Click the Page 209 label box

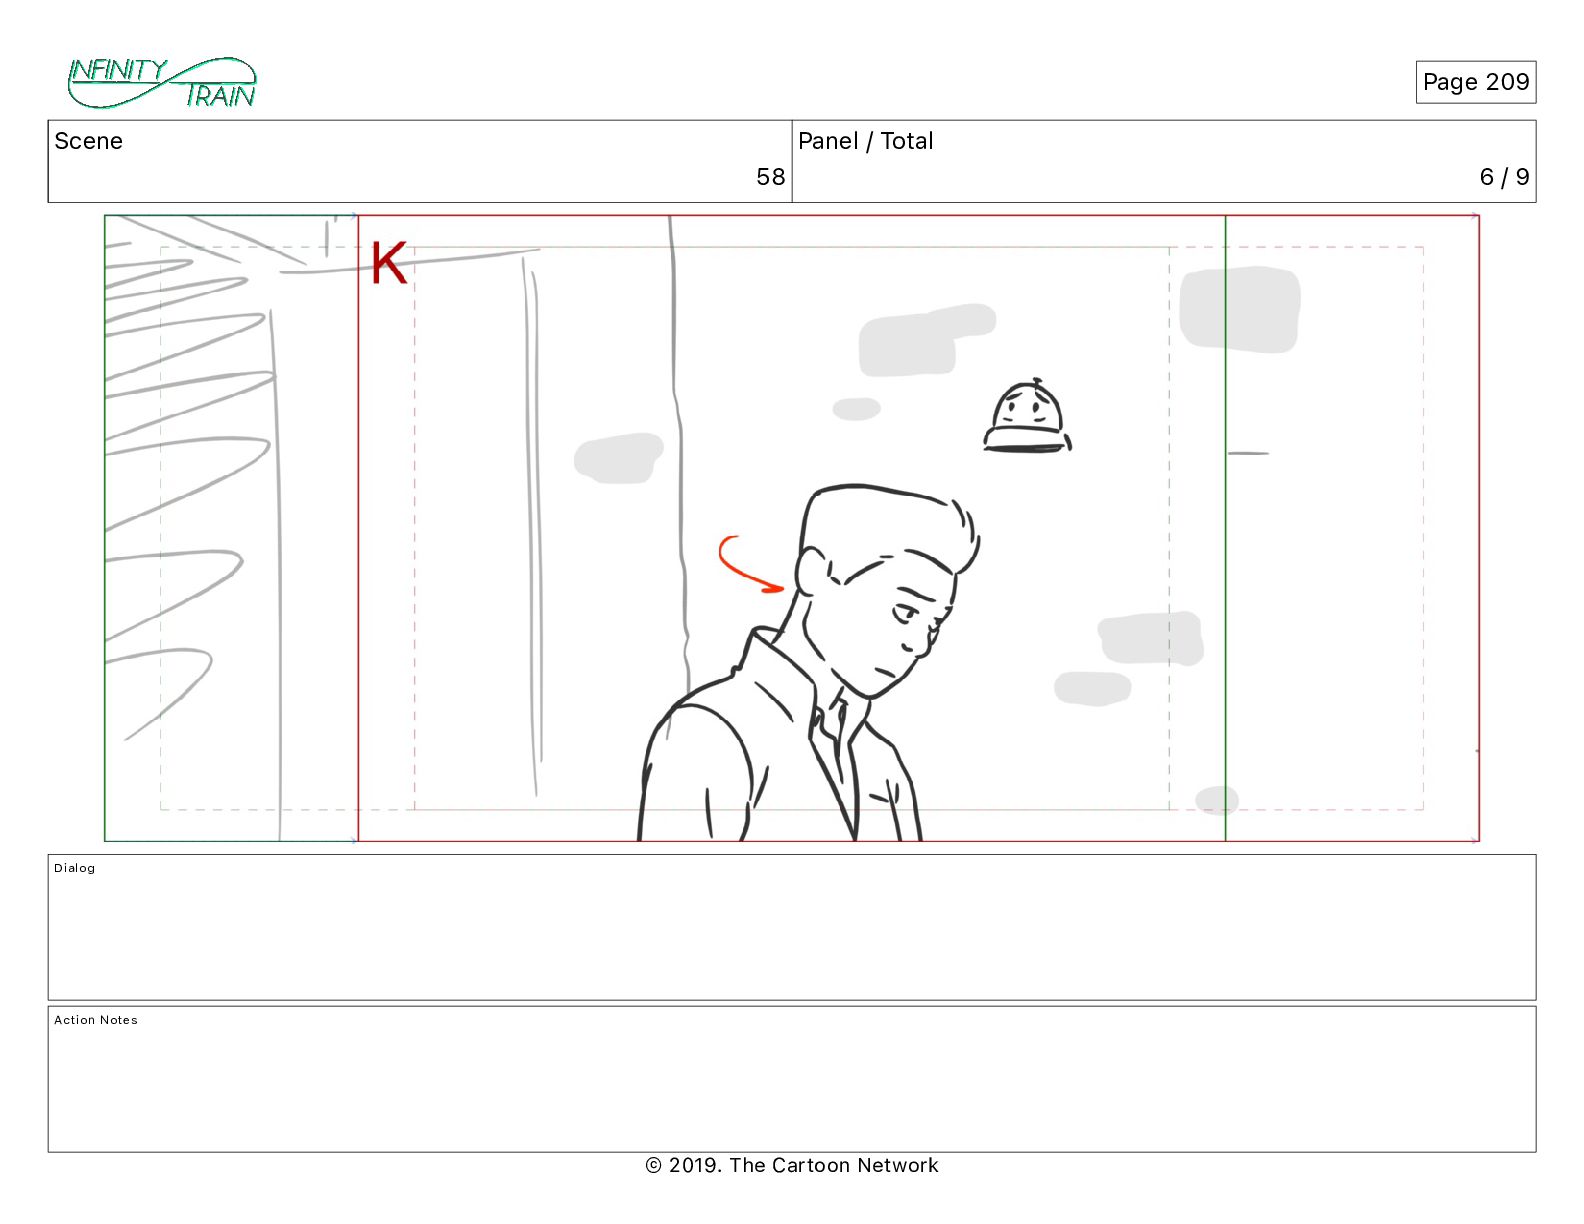click(x=1475, y=82)
